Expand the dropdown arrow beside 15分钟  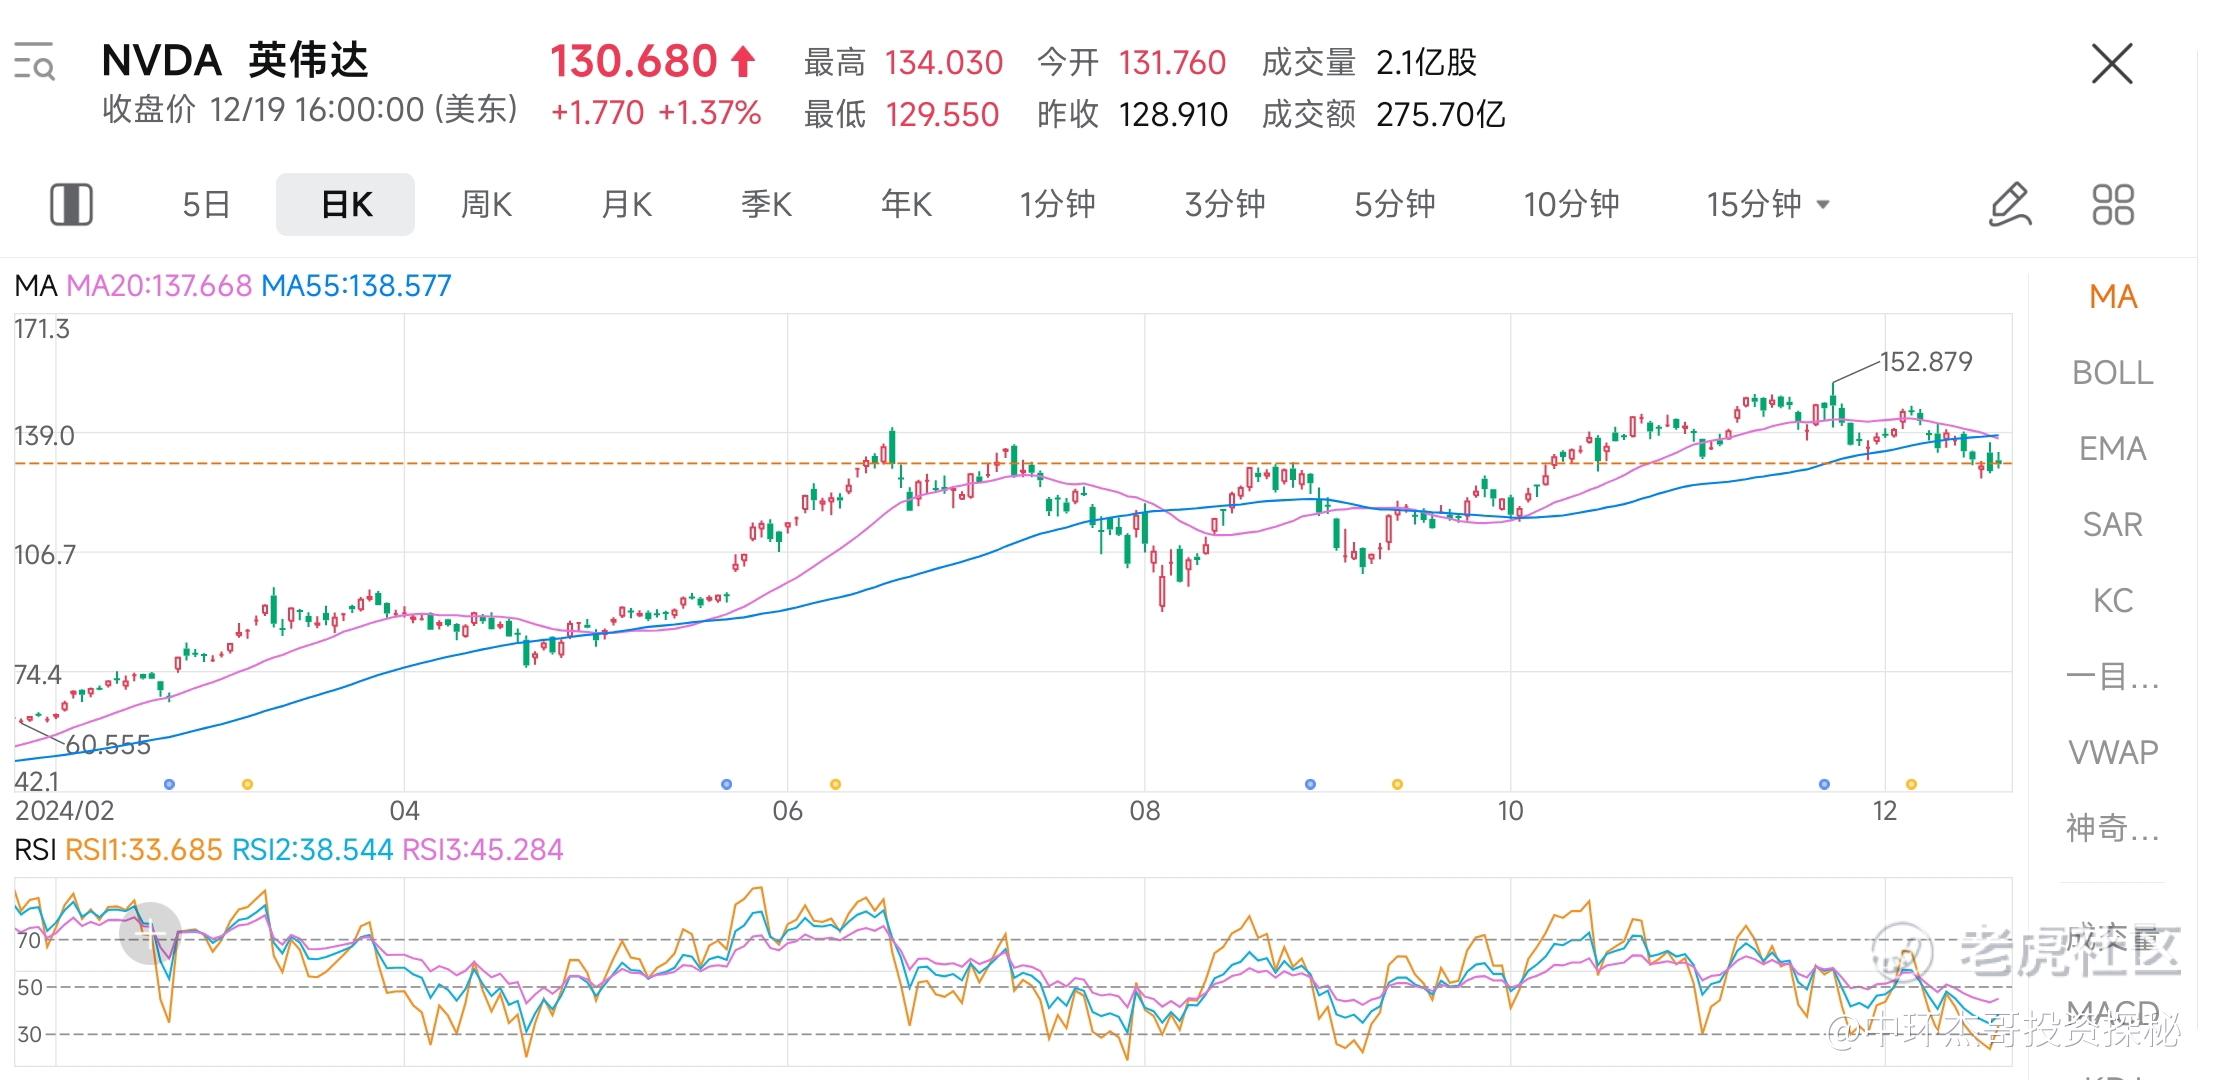[x=1823, y=205]
